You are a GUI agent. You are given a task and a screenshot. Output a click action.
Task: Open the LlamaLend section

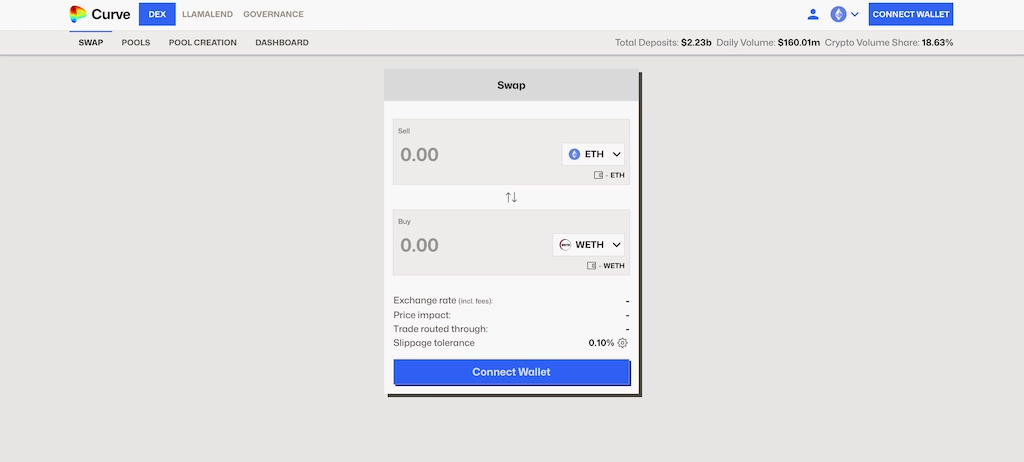(207, 15)
